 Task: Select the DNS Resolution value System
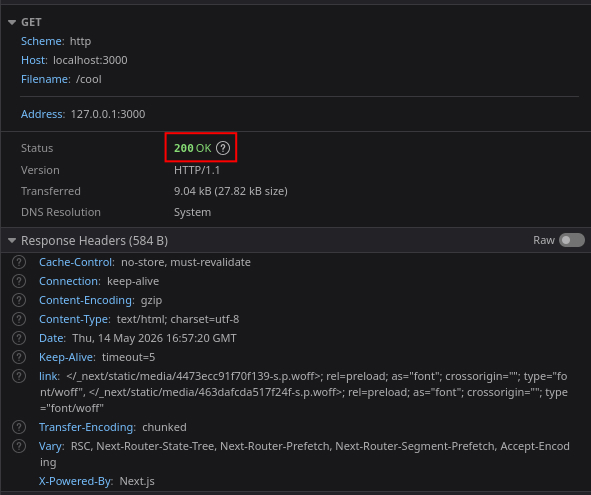(192, 212)
